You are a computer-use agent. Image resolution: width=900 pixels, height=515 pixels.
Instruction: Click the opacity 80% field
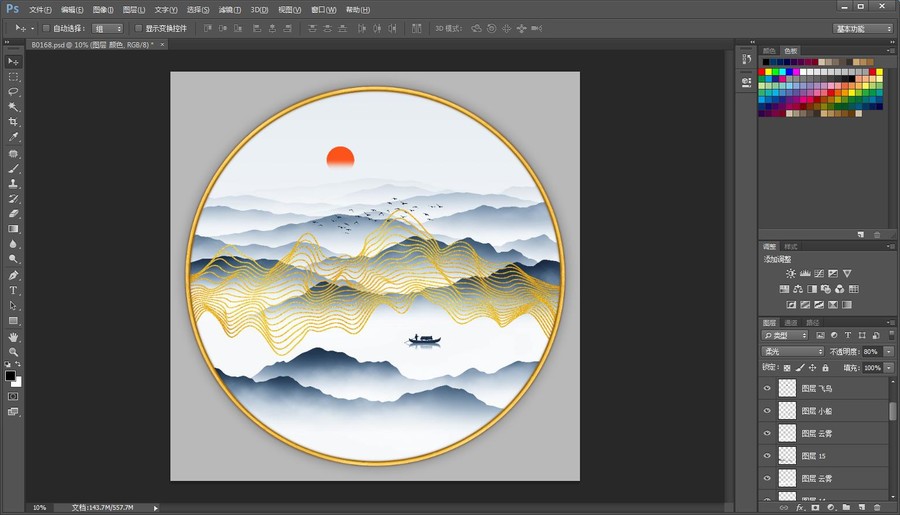point(871,351)
